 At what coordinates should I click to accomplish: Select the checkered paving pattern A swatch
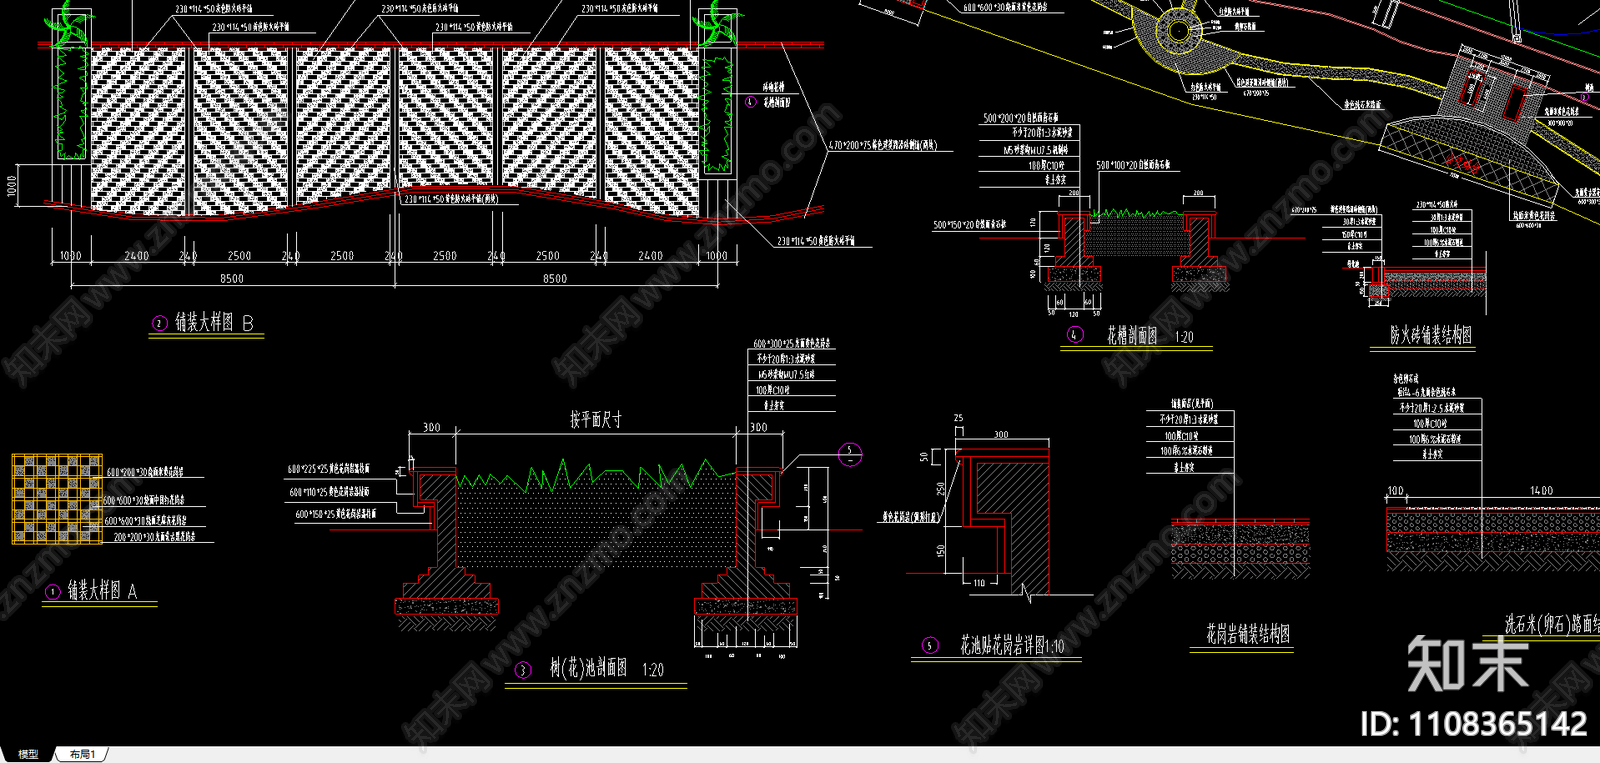tap(57, 499)
